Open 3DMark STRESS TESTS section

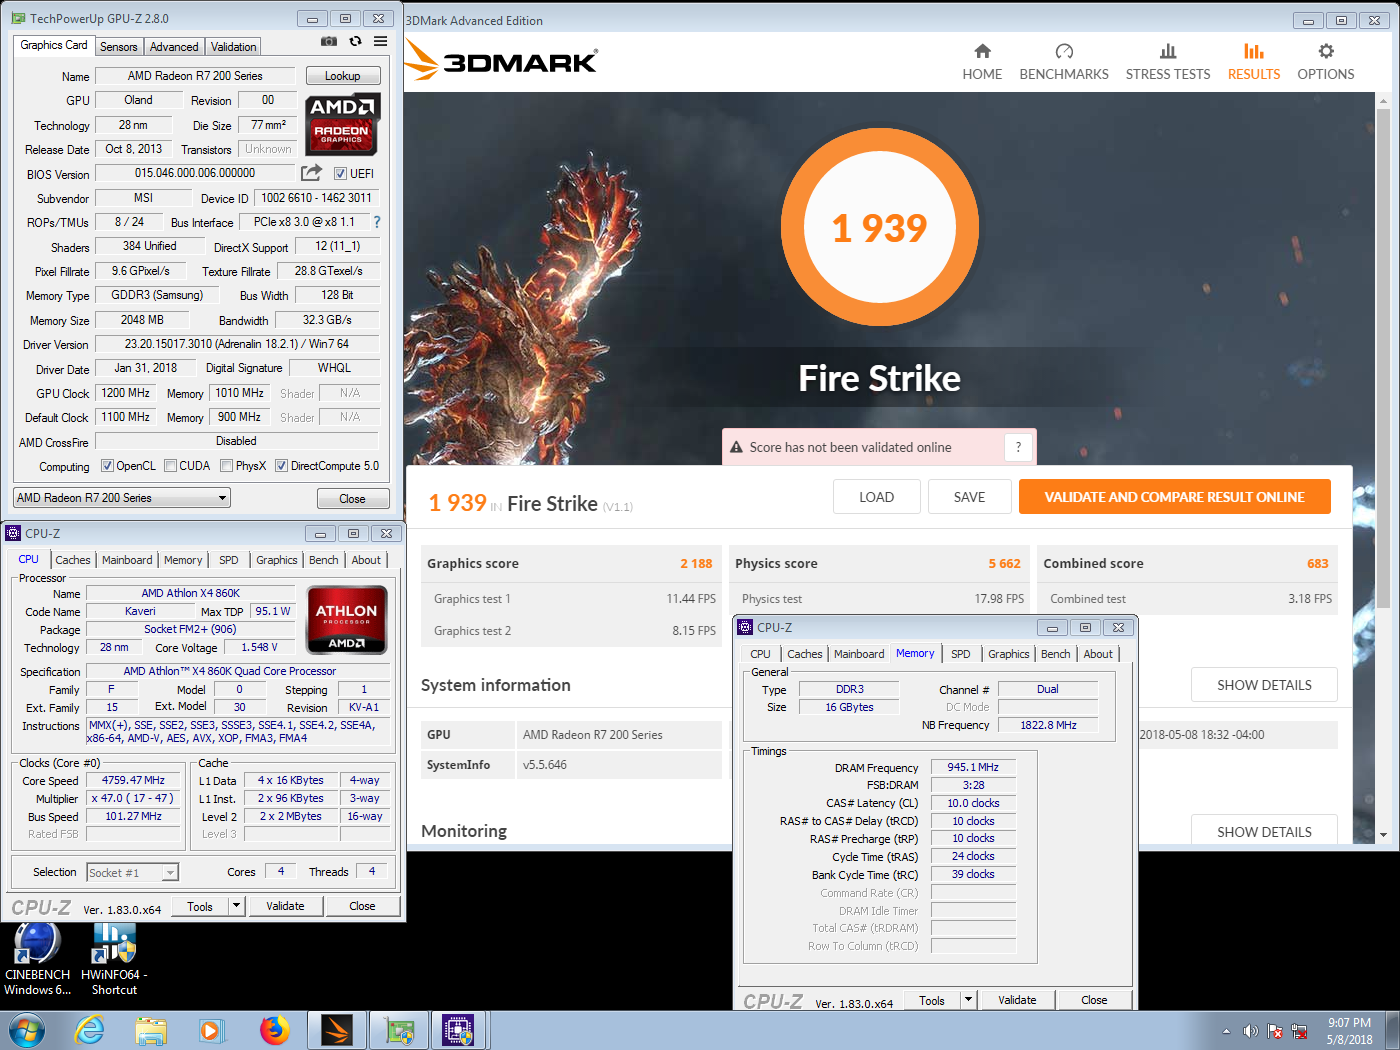click(1167, 63)
